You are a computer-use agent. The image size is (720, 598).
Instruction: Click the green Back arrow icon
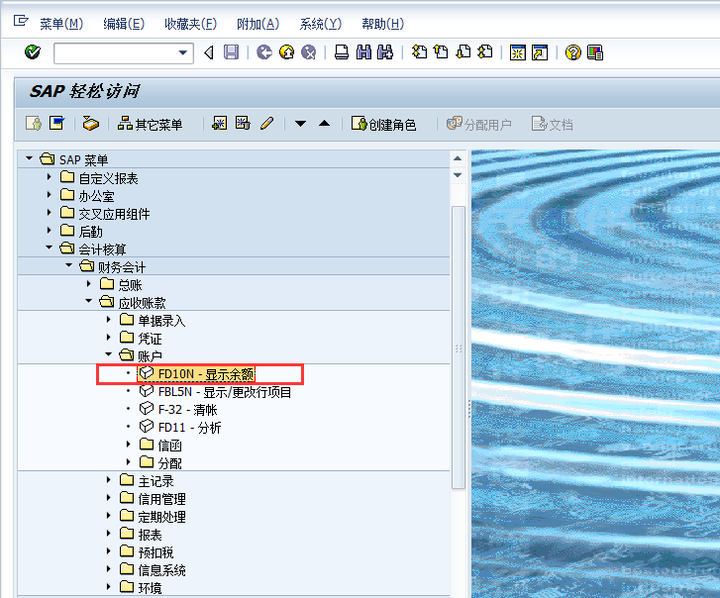point(264,52)
